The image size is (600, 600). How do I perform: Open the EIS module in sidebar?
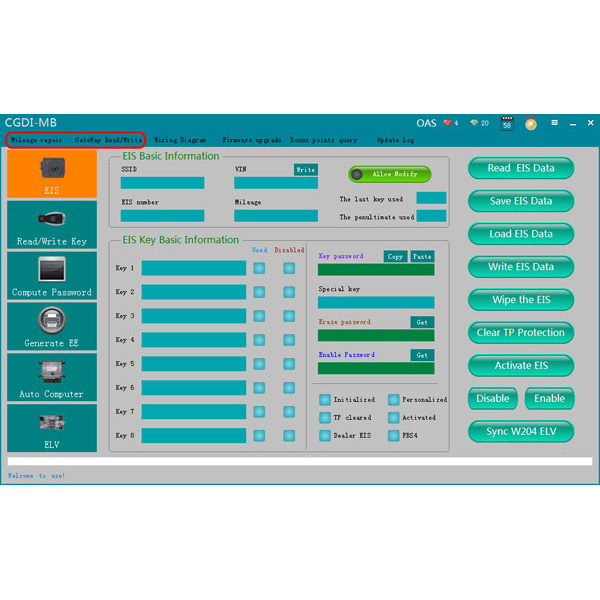pyautogui.click(x=52, y=173)
